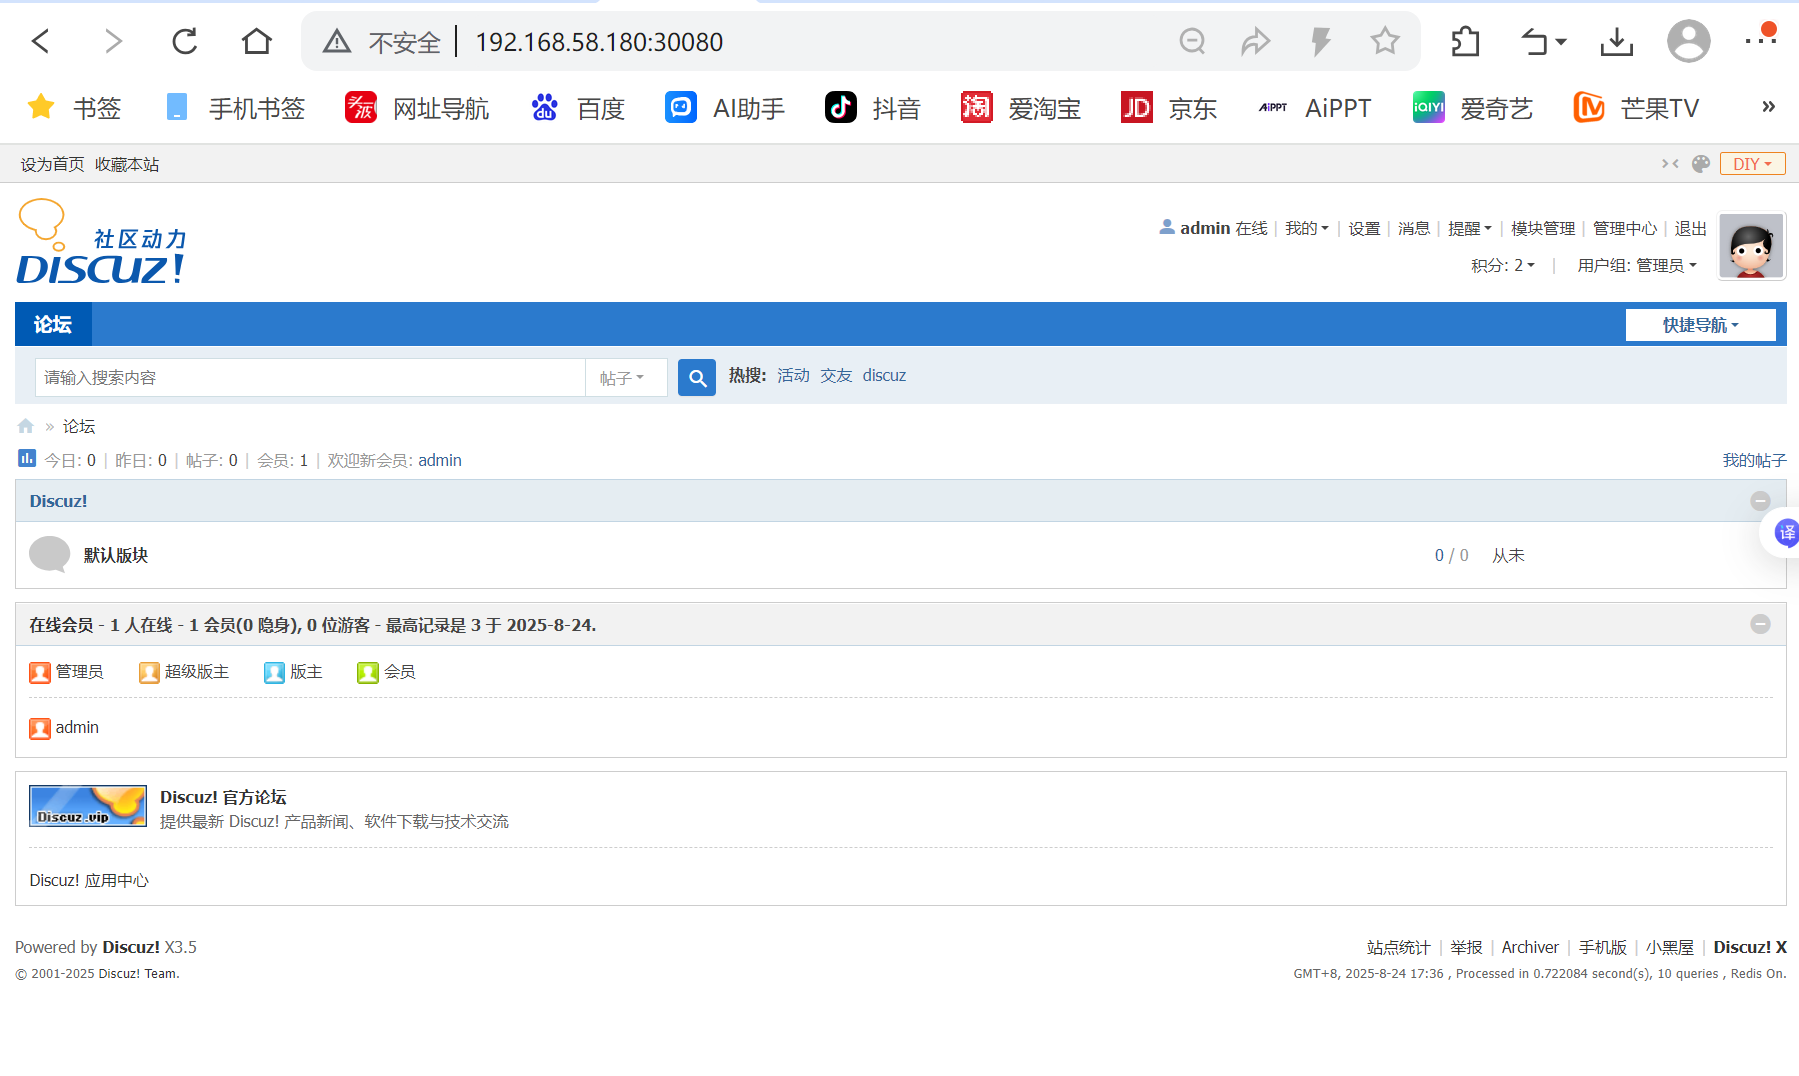Expand the 我的 dropdown menu
Screen dimensions: 1799x1076
click(x=1306, y=228)
